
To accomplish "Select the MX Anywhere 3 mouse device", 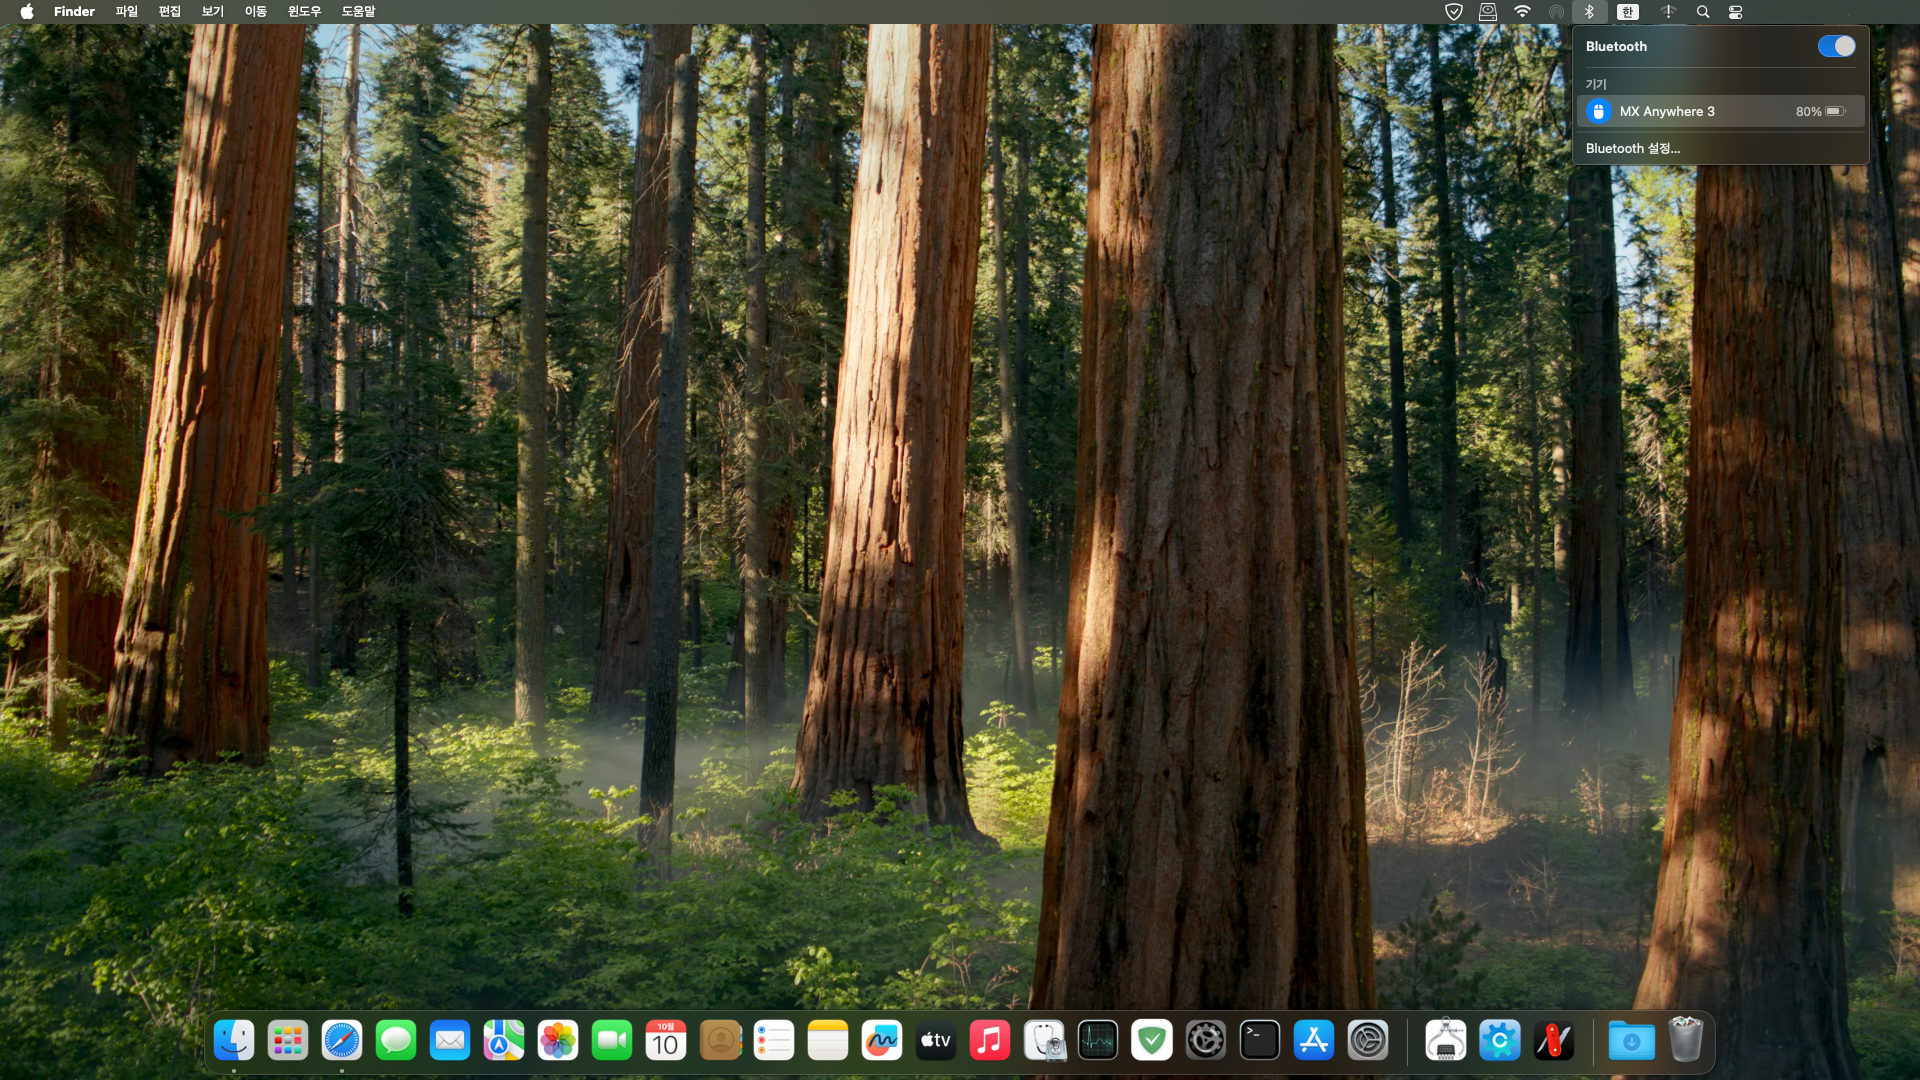I will [1720, 111].
